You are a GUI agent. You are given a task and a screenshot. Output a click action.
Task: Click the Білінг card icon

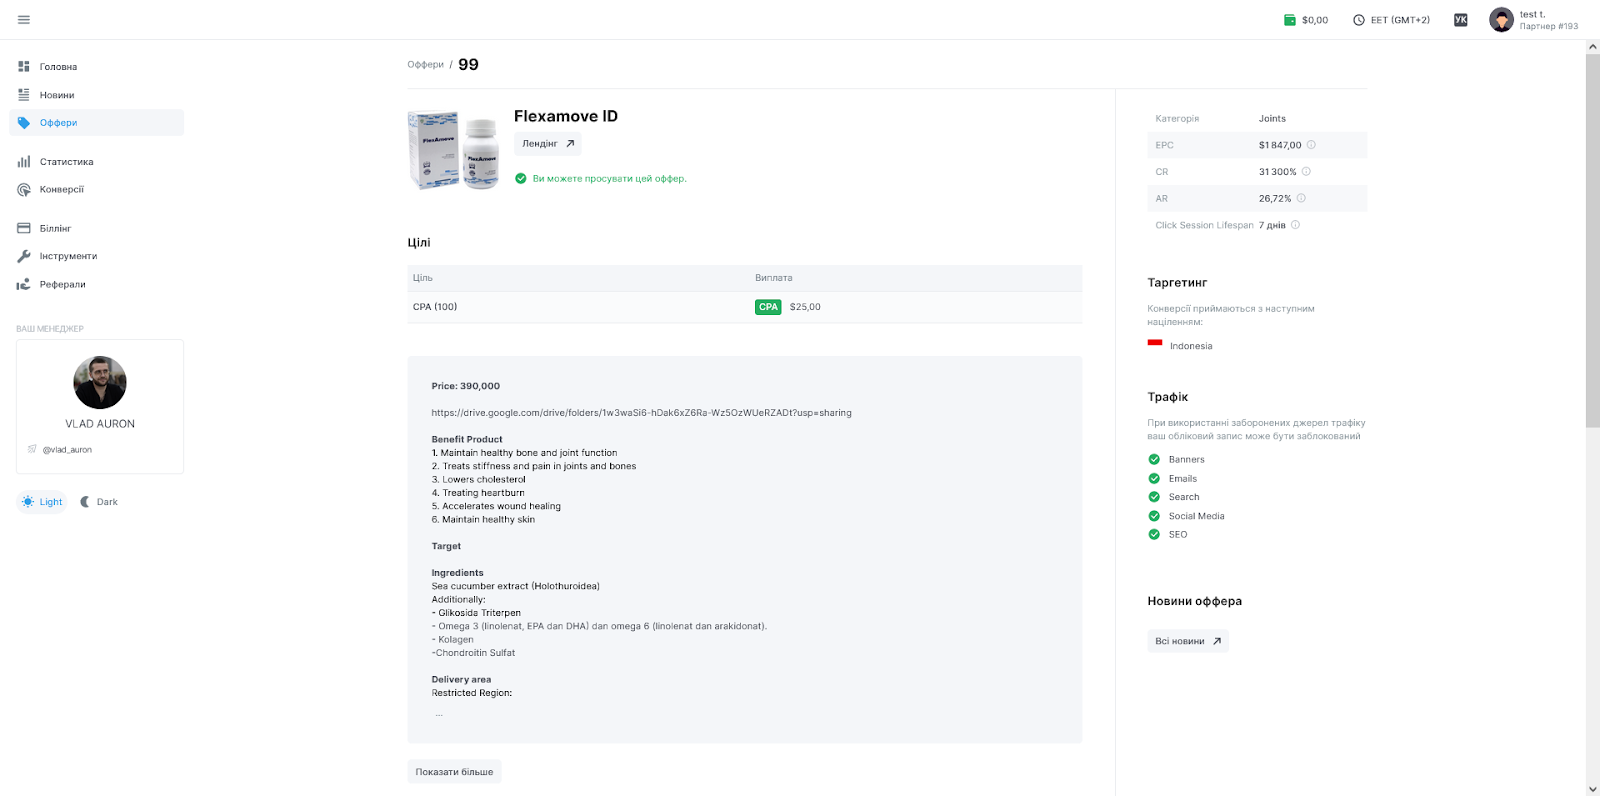coord(24,229)
